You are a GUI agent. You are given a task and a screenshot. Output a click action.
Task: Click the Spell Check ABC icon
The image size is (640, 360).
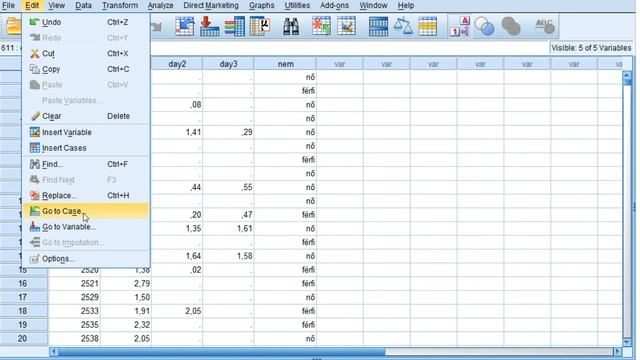tap(544, 27)
